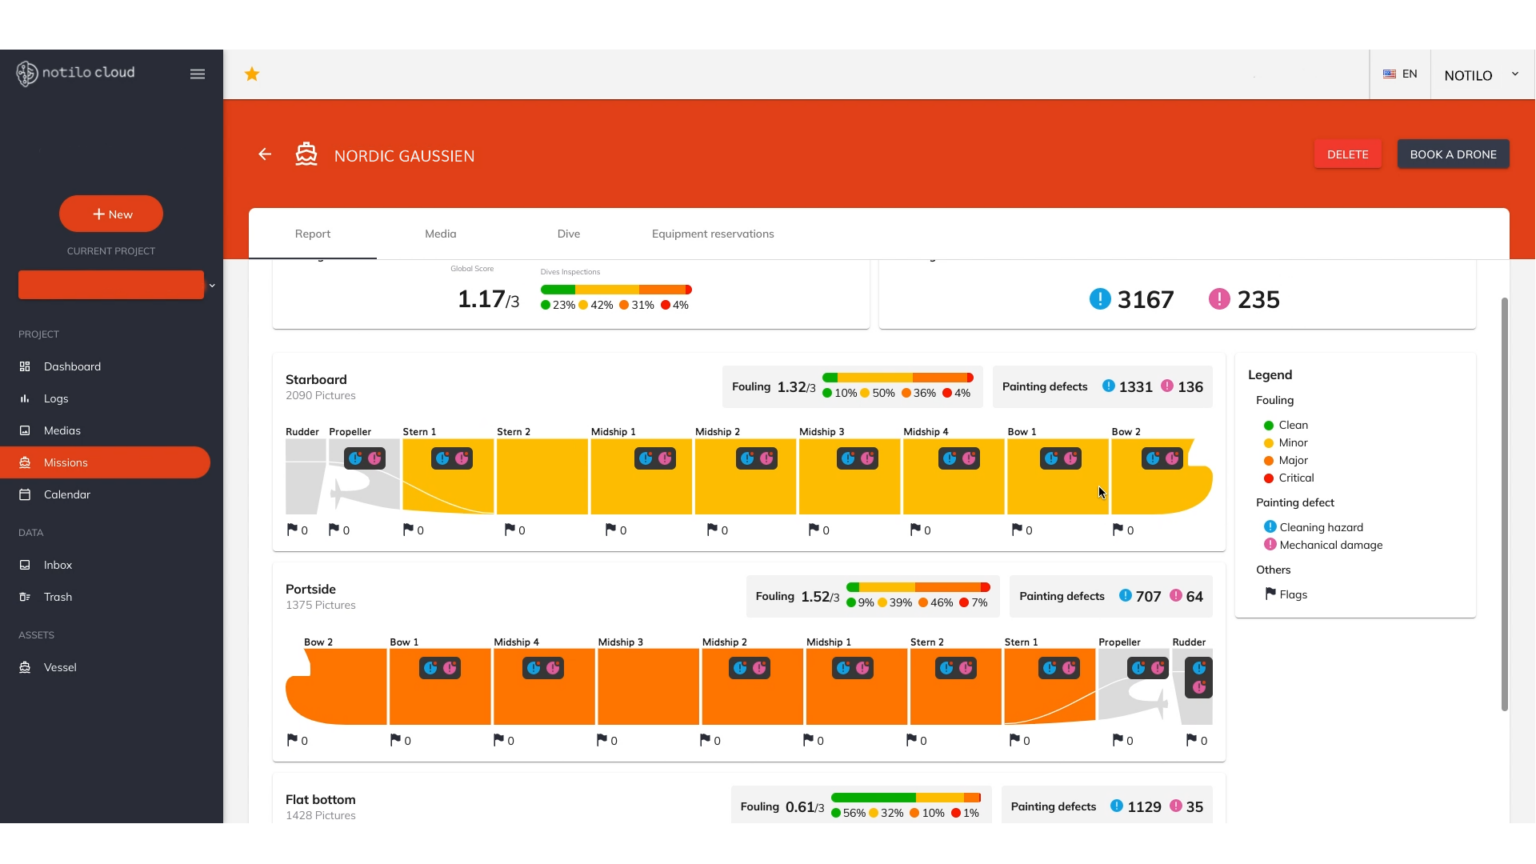Viewport: 1536px width, 864px height.
Task: Switch to the Media tab
Action: [440, 234]
